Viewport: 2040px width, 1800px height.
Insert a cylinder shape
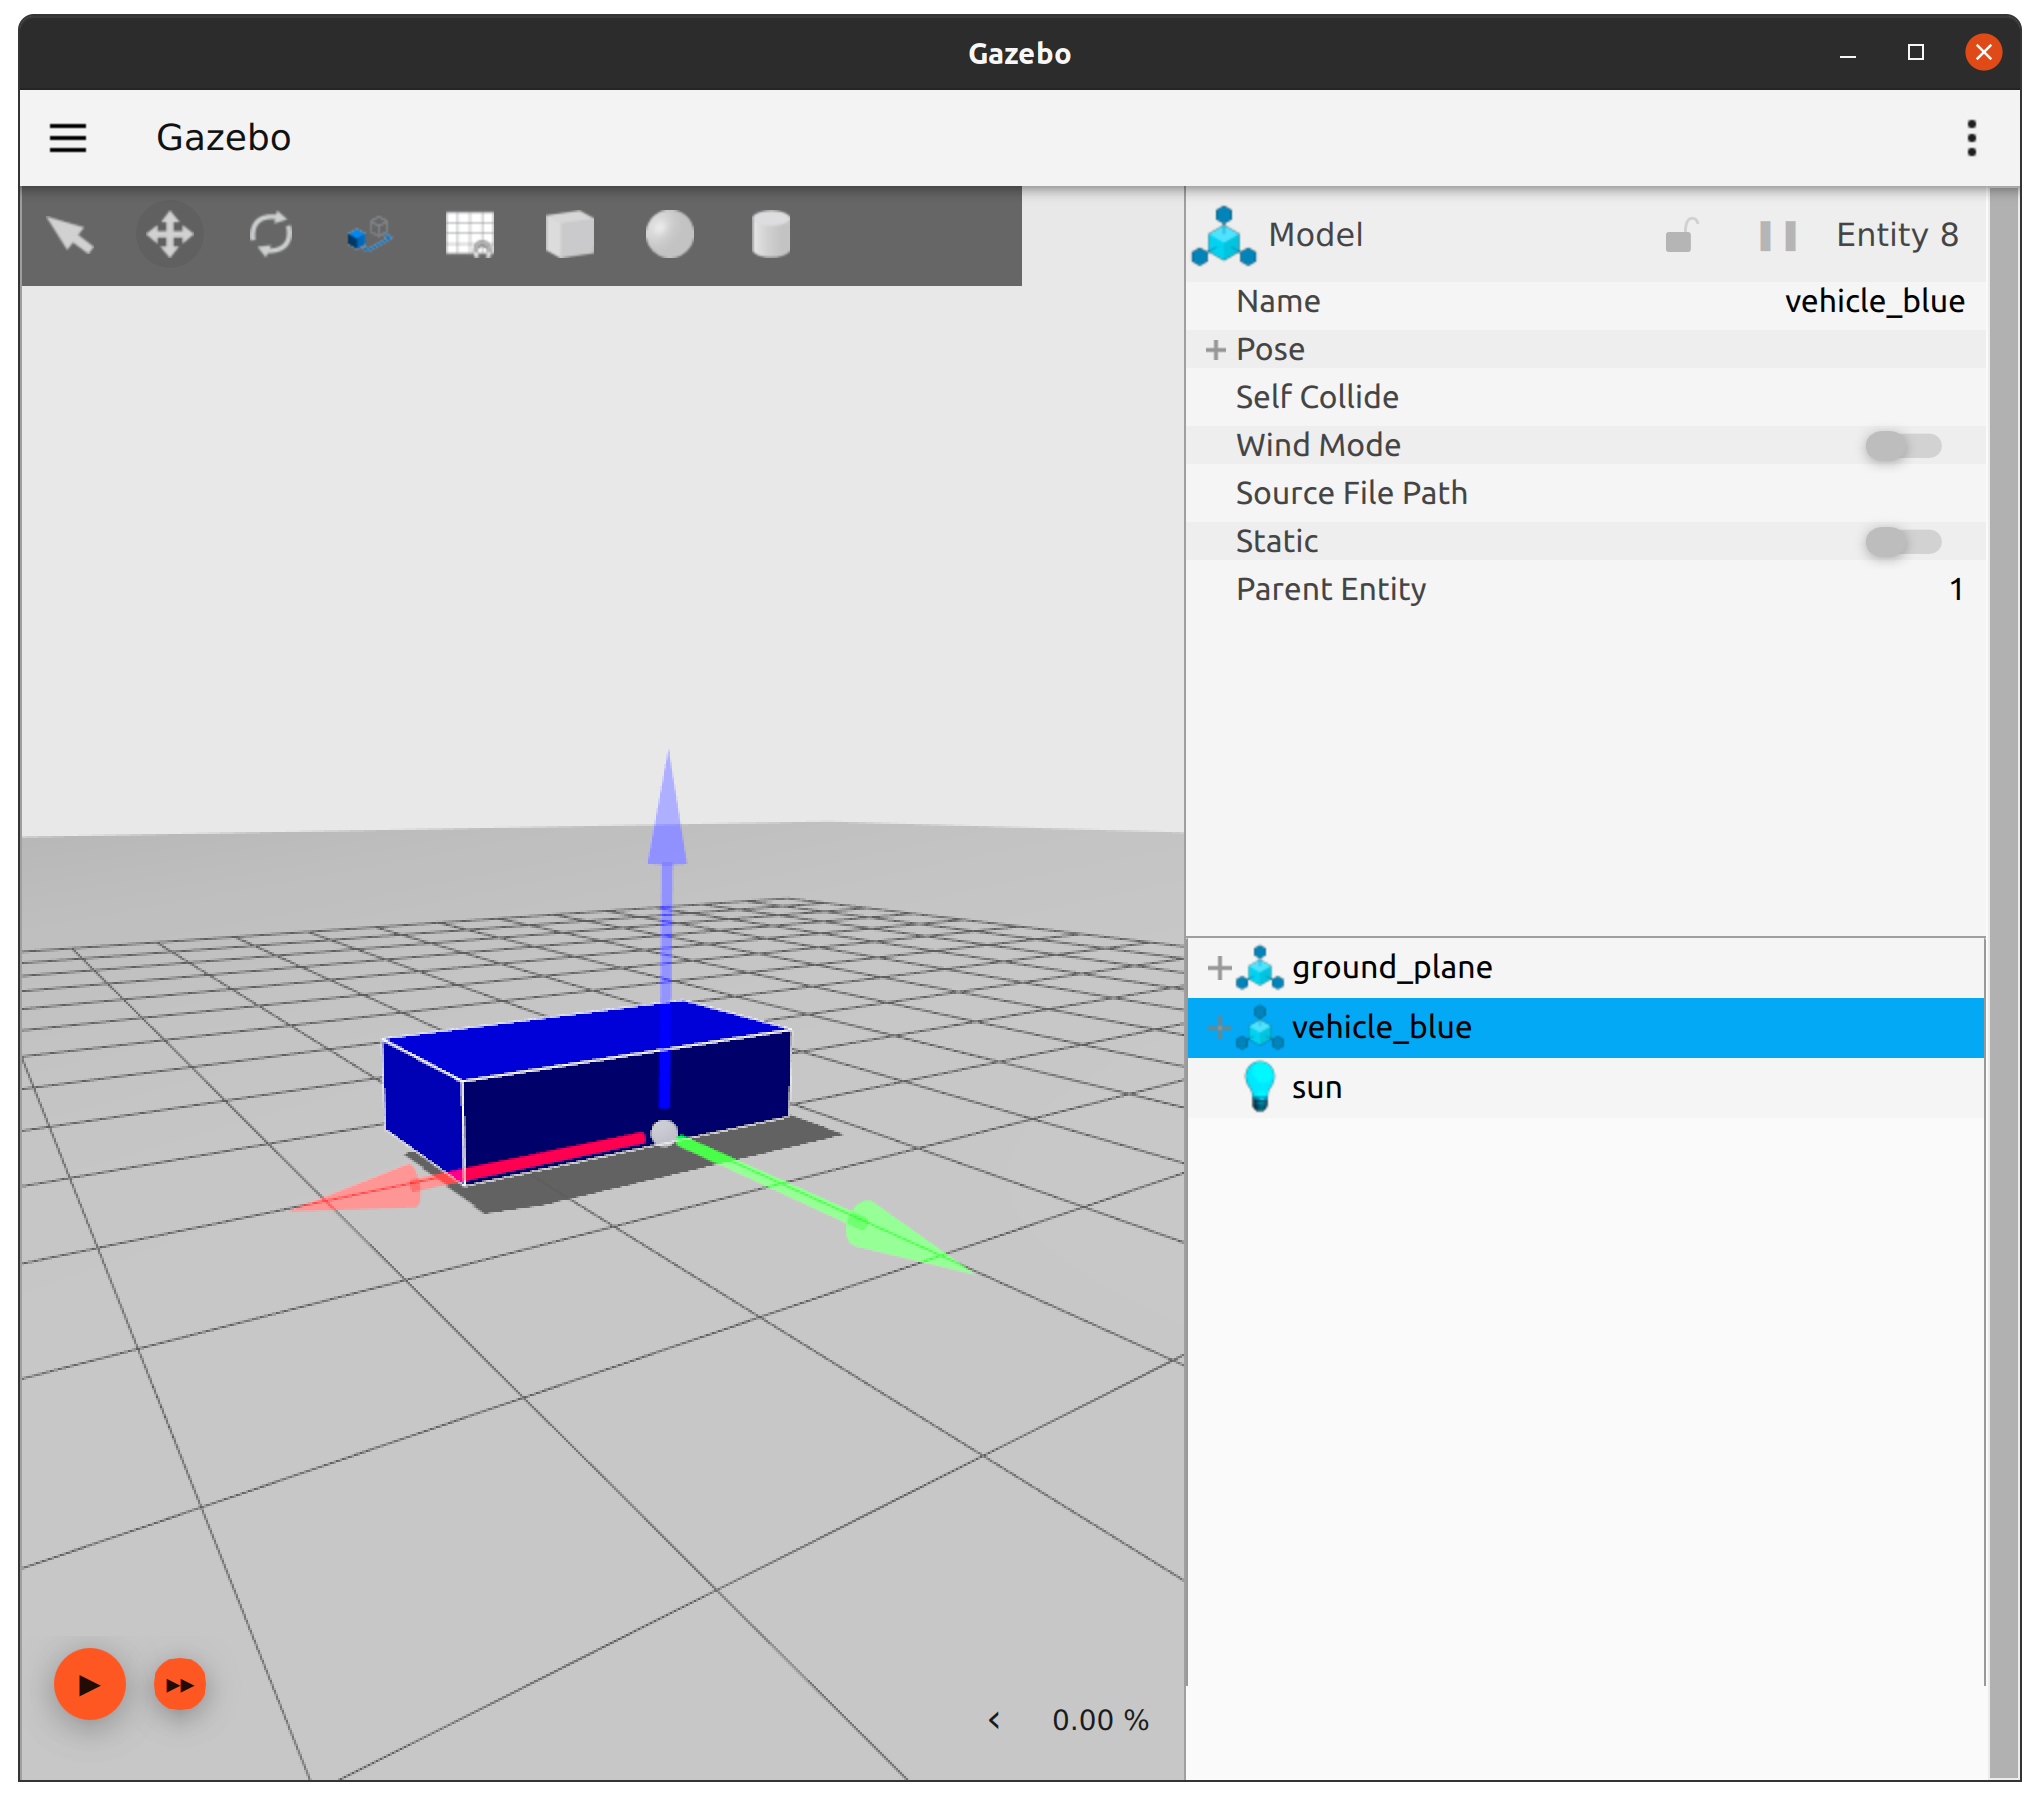coord(770,236)
